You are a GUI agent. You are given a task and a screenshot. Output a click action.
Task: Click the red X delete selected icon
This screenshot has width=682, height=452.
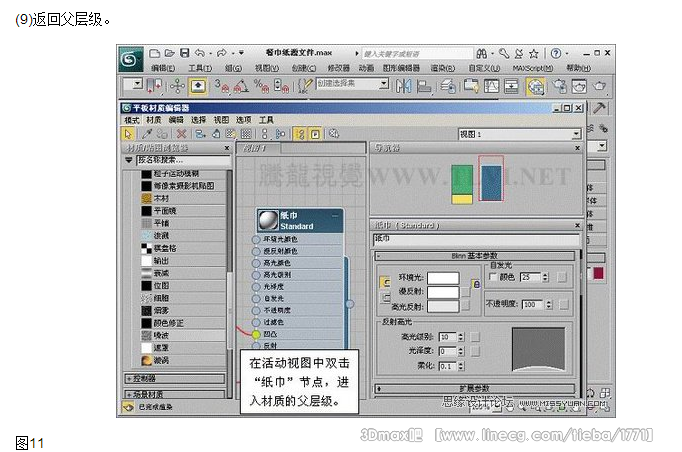(x=181, y=134)
